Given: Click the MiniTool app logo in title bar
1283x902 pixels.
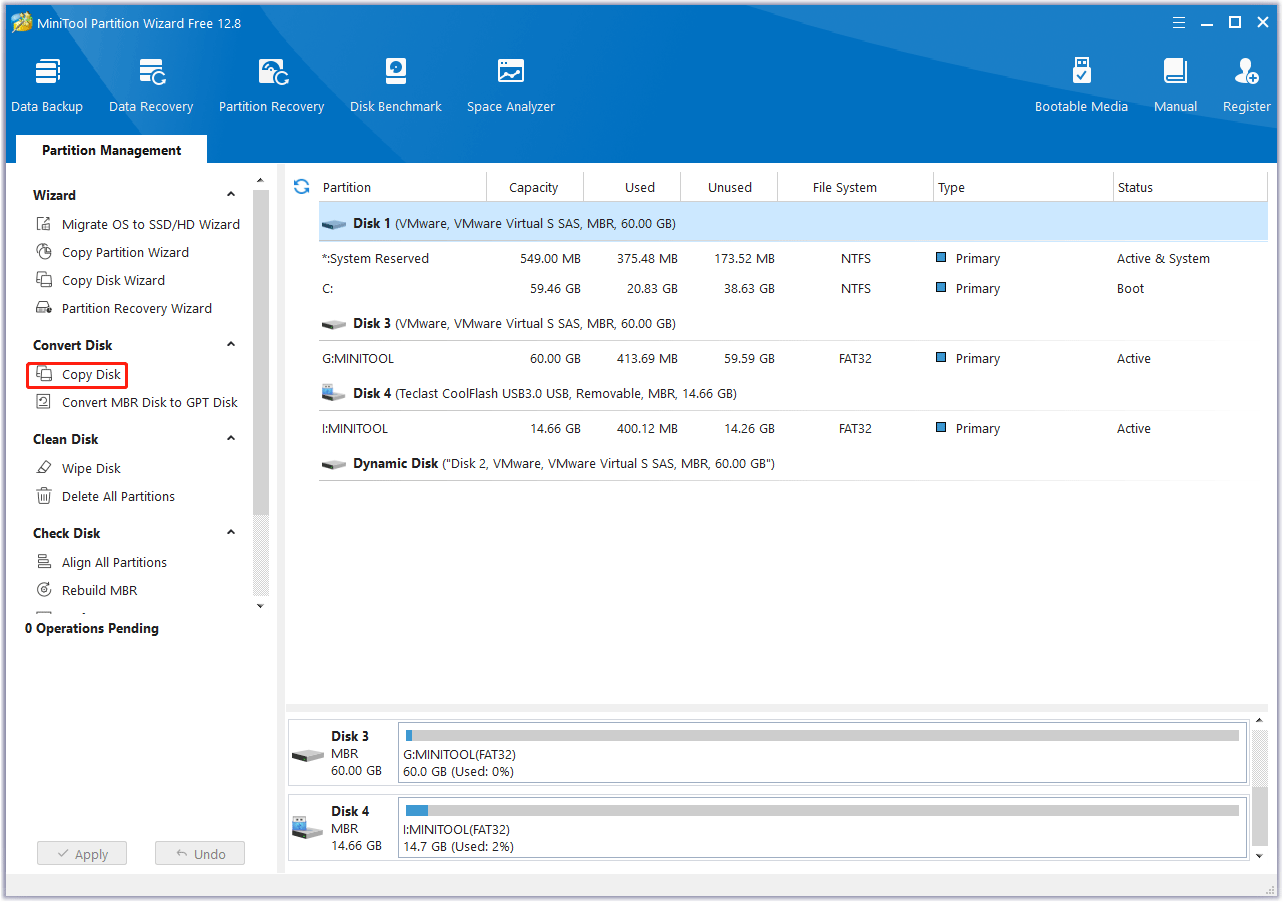Looking at the screenshot, I should [22, 22].
